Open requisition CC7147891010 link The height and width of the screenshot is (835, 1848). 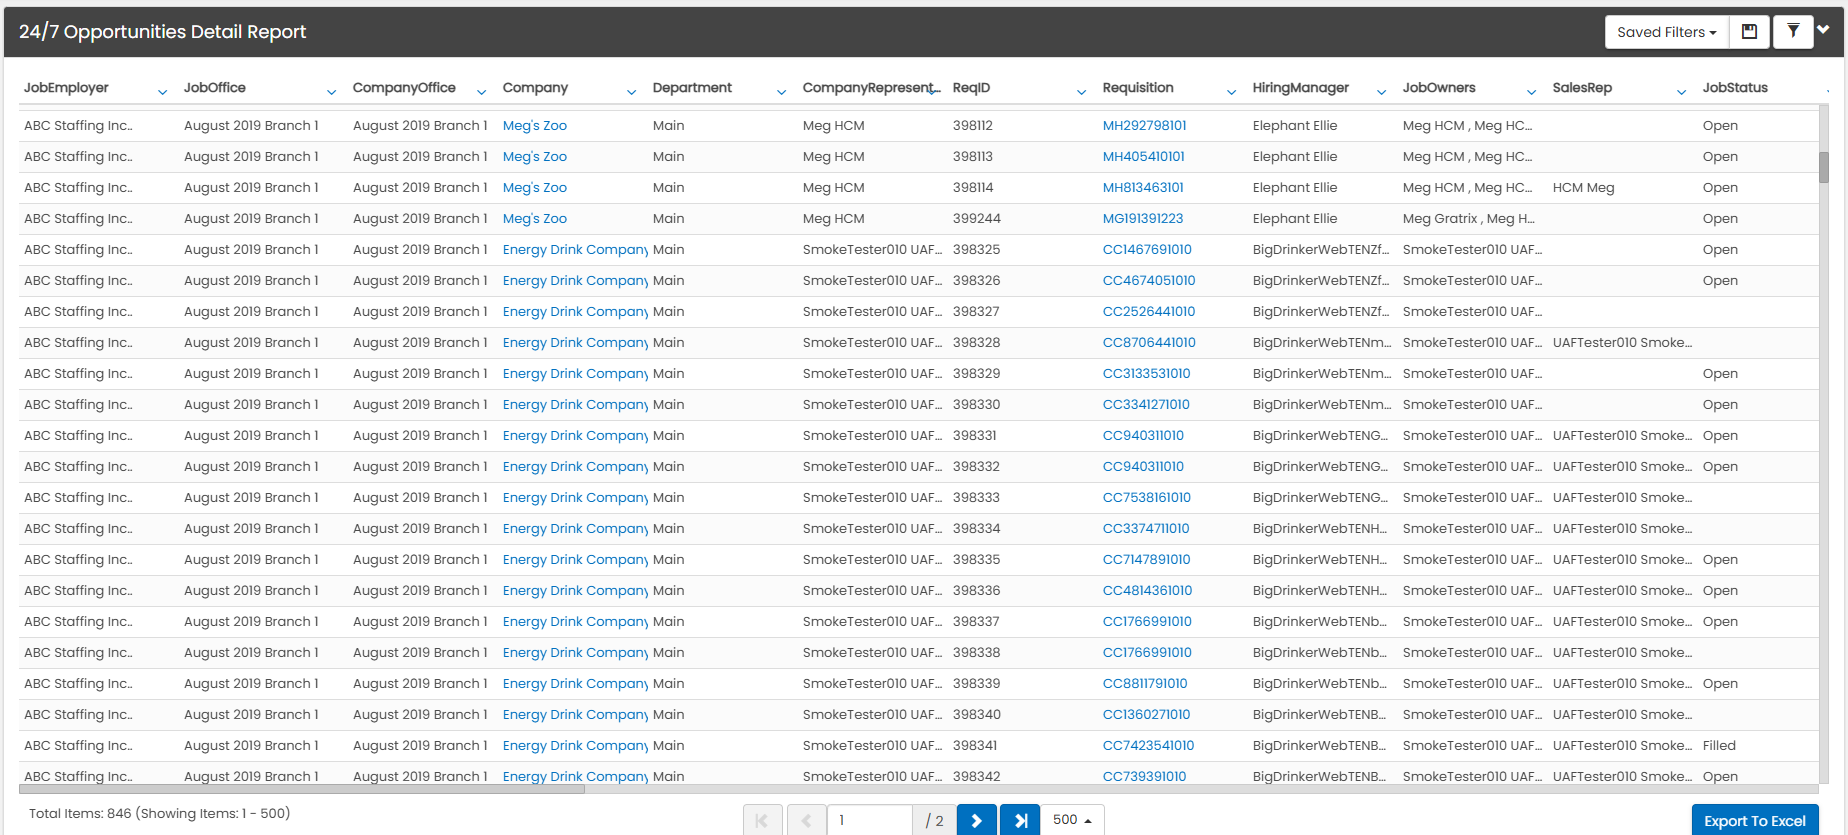1147,560
